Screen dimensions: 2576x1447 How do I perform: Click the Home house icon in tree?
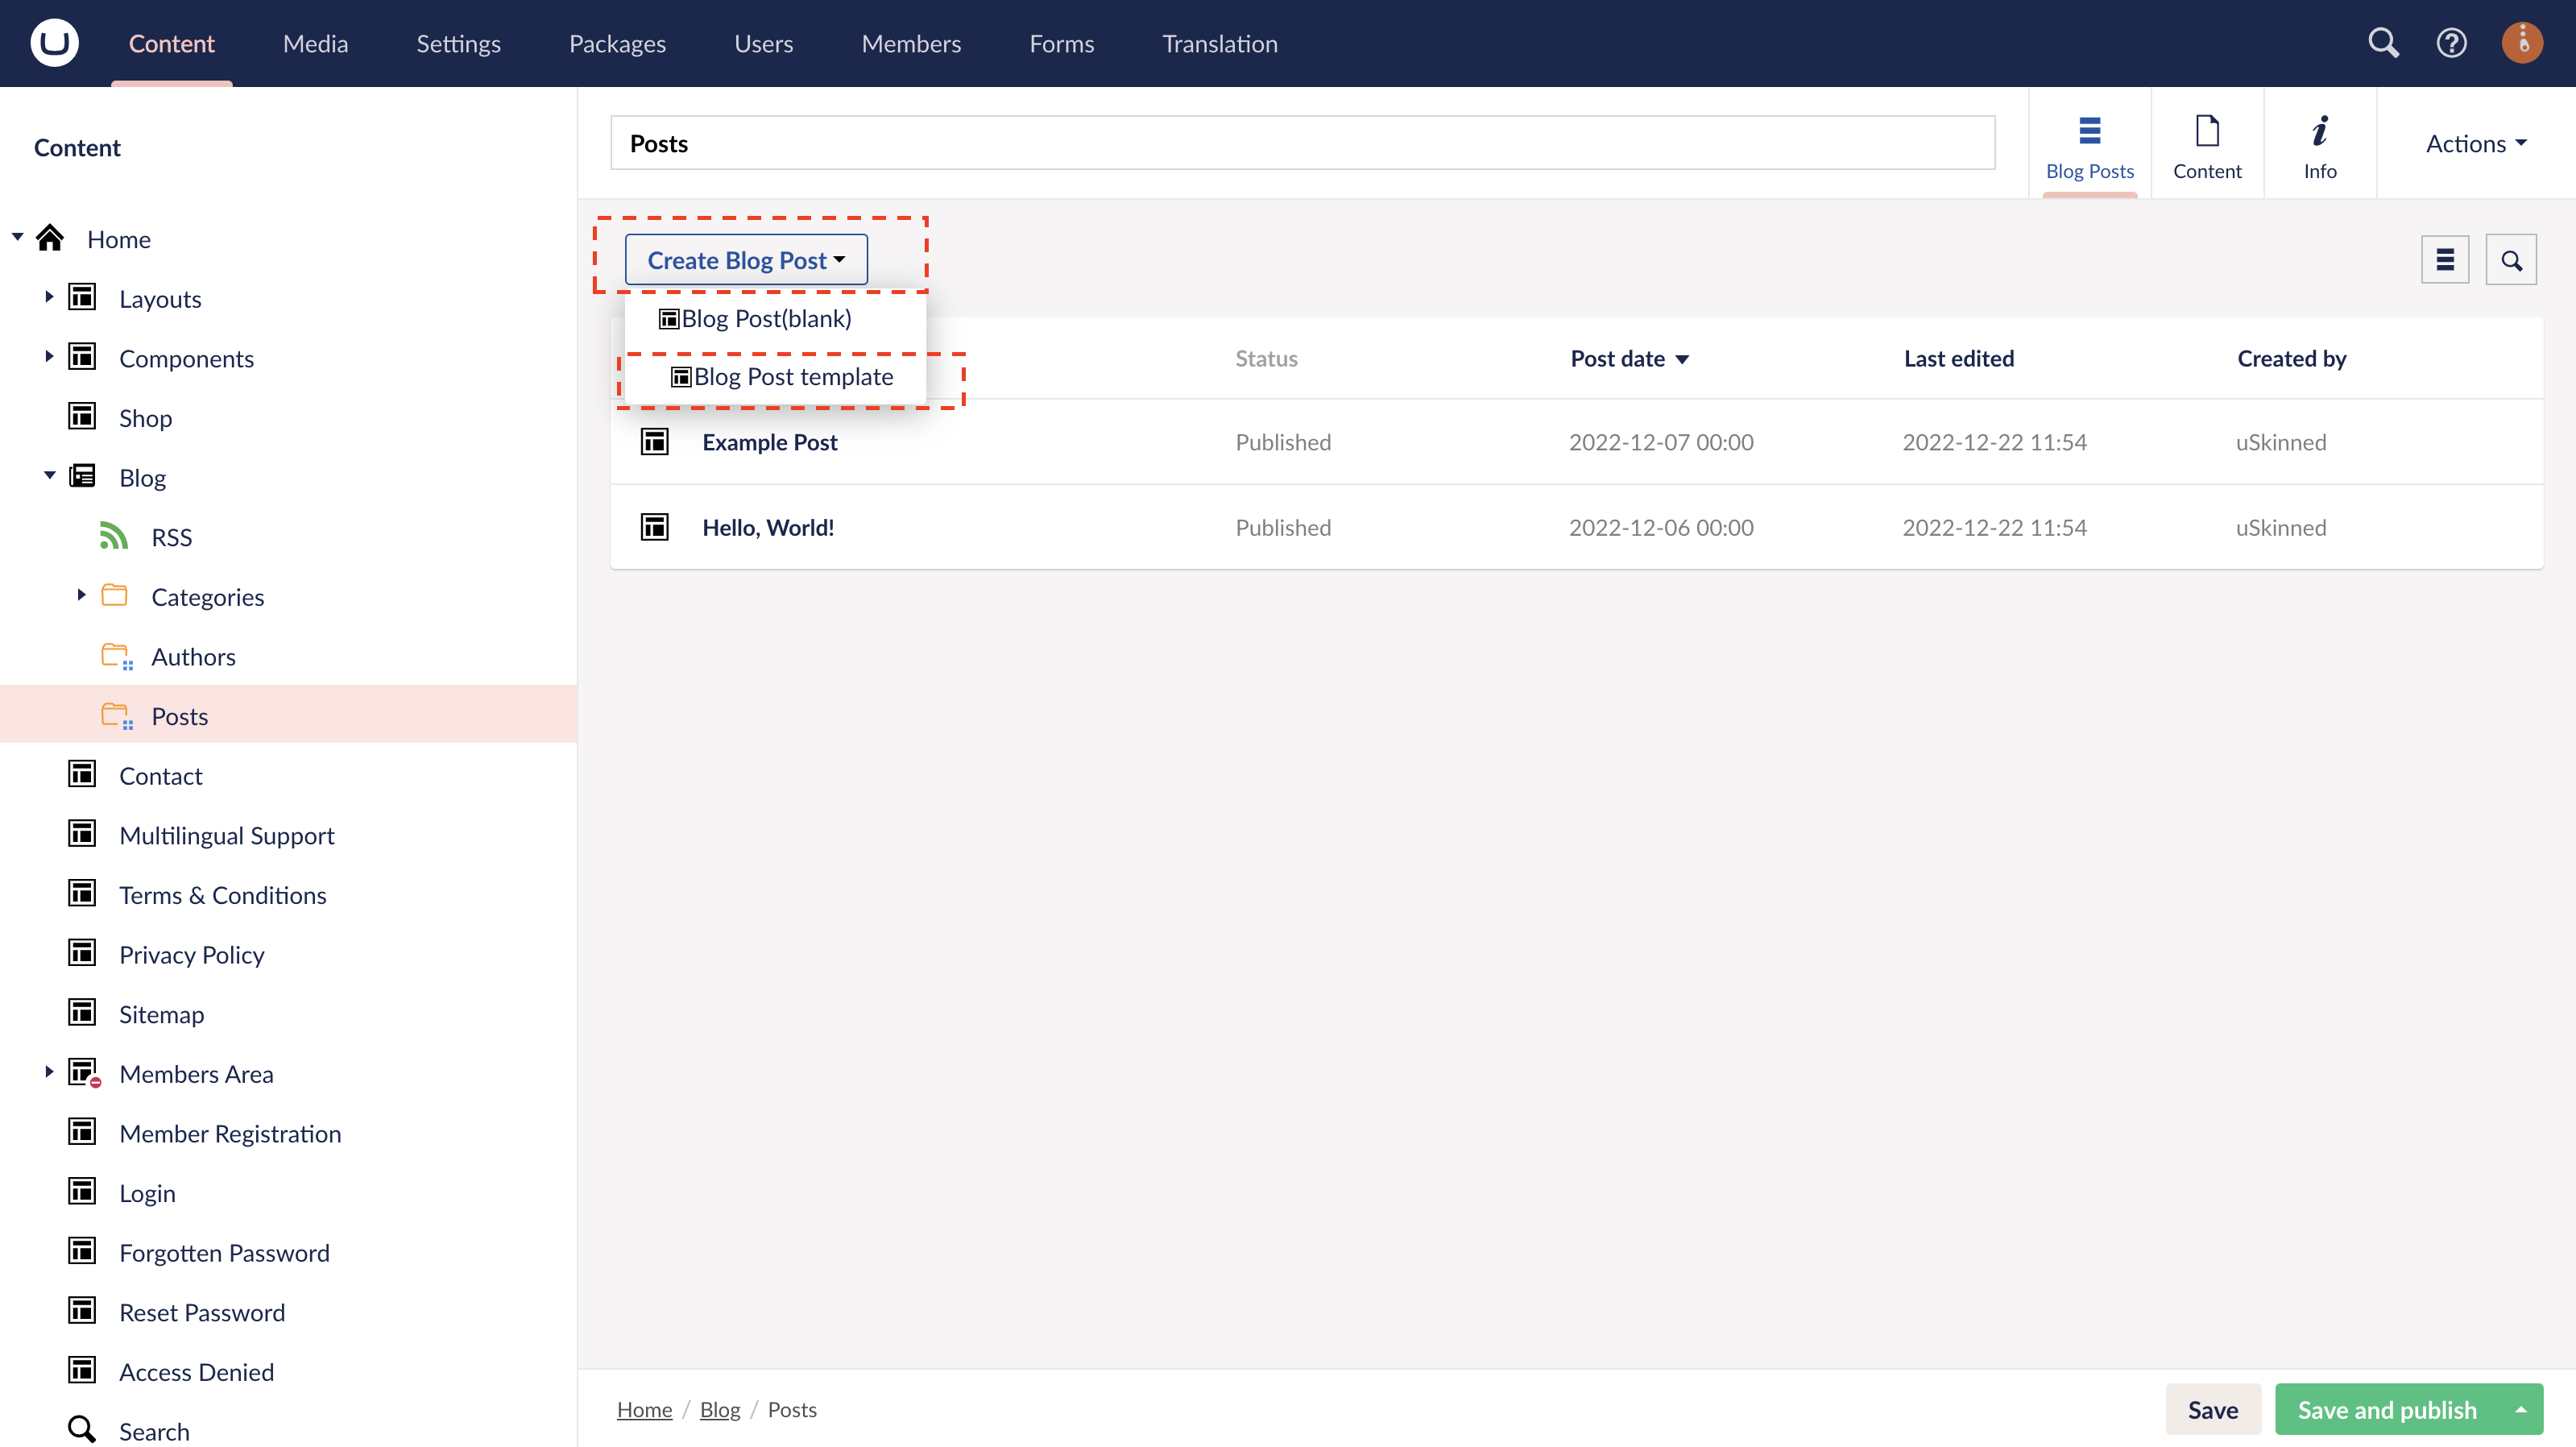pyautogui.click(x=50, y=238)
